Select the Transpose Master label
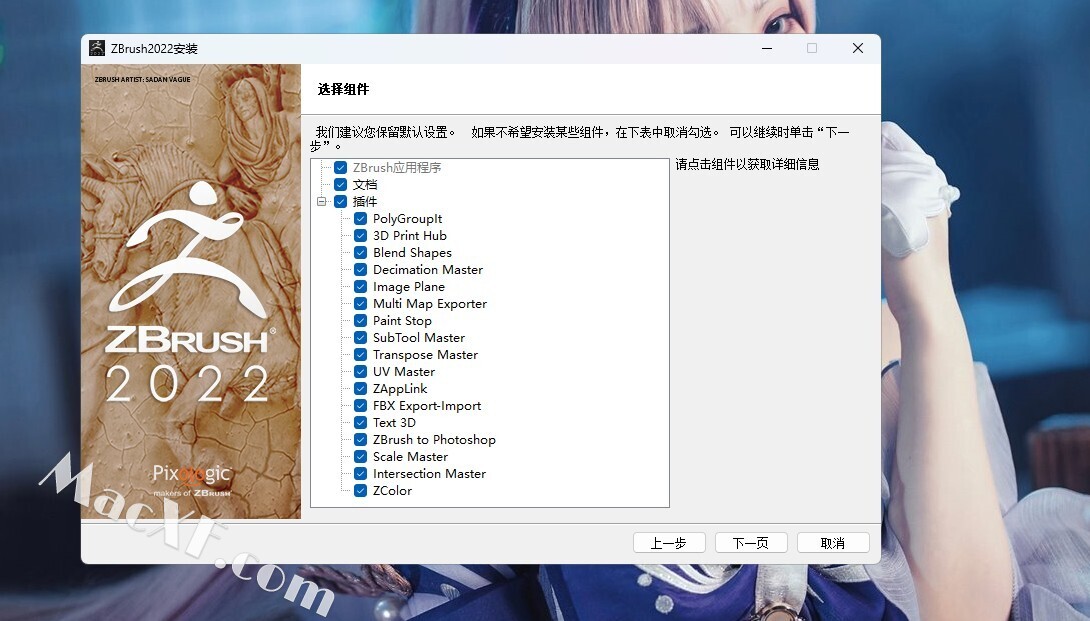The height and width of the screenshot is (621, 1090). tap(425, 355)
